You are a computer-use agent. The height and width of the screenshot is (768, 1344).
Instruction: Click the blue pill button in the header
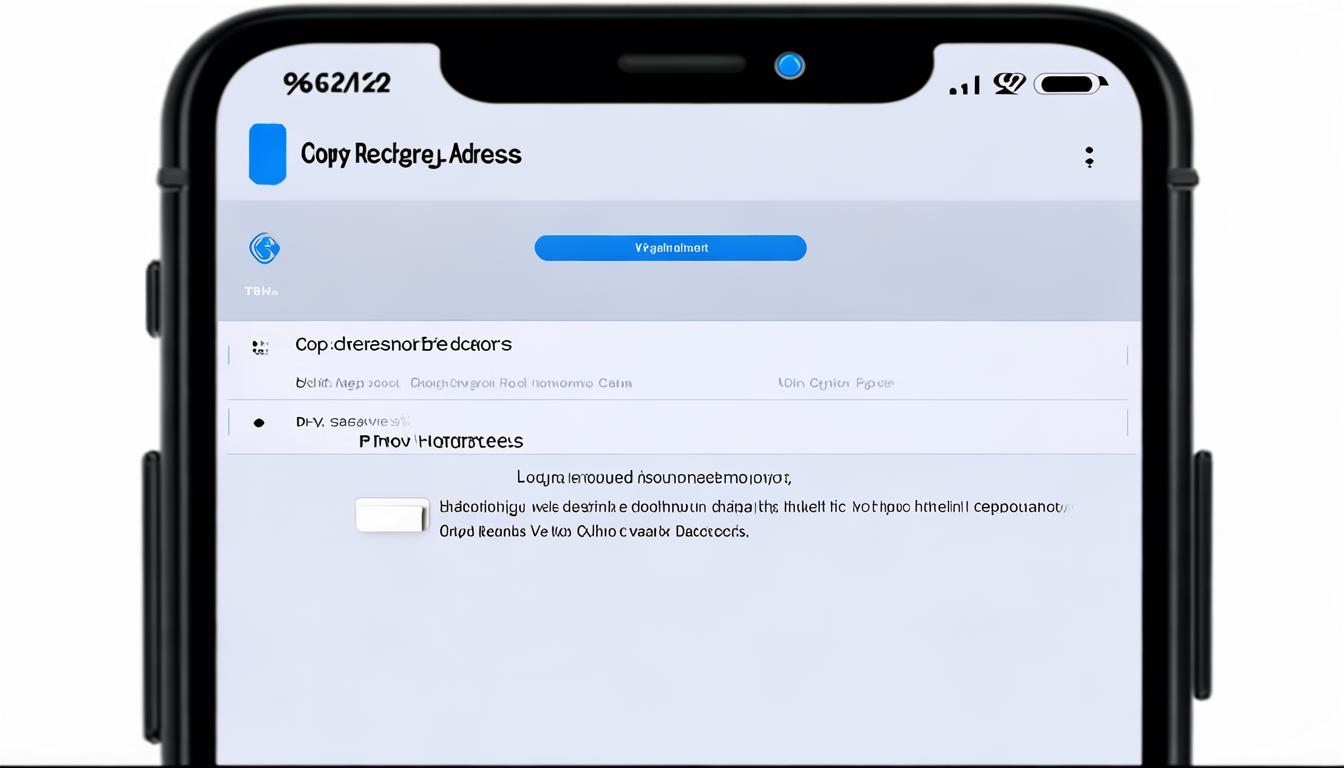pyautogui.click(x=670, y=248)
